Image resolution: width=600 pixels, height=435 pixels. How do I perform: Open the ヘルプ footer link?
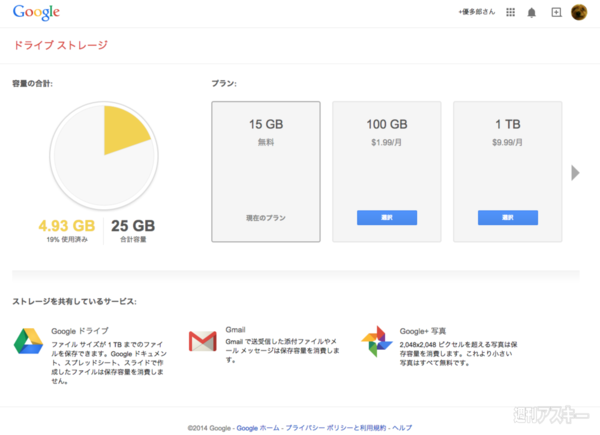coord(402,428)
